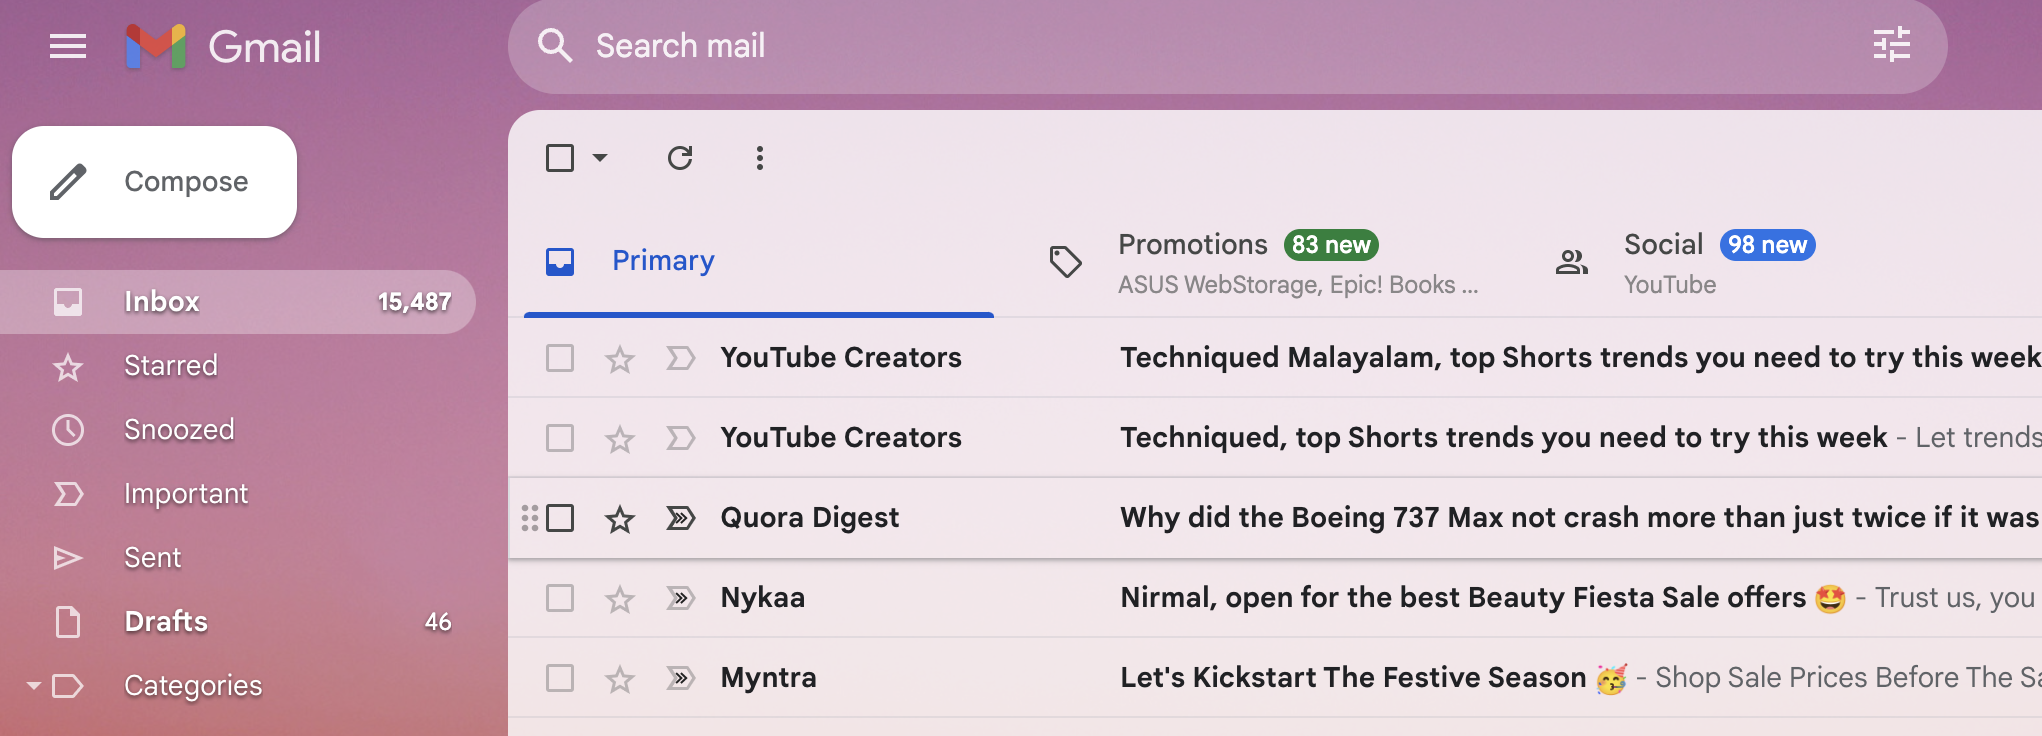Click the ASUS WebStorage, Epic! Books preview
Viewport: 2042px width, 736px height.
pyautogui.click(x=1298, y=285)
